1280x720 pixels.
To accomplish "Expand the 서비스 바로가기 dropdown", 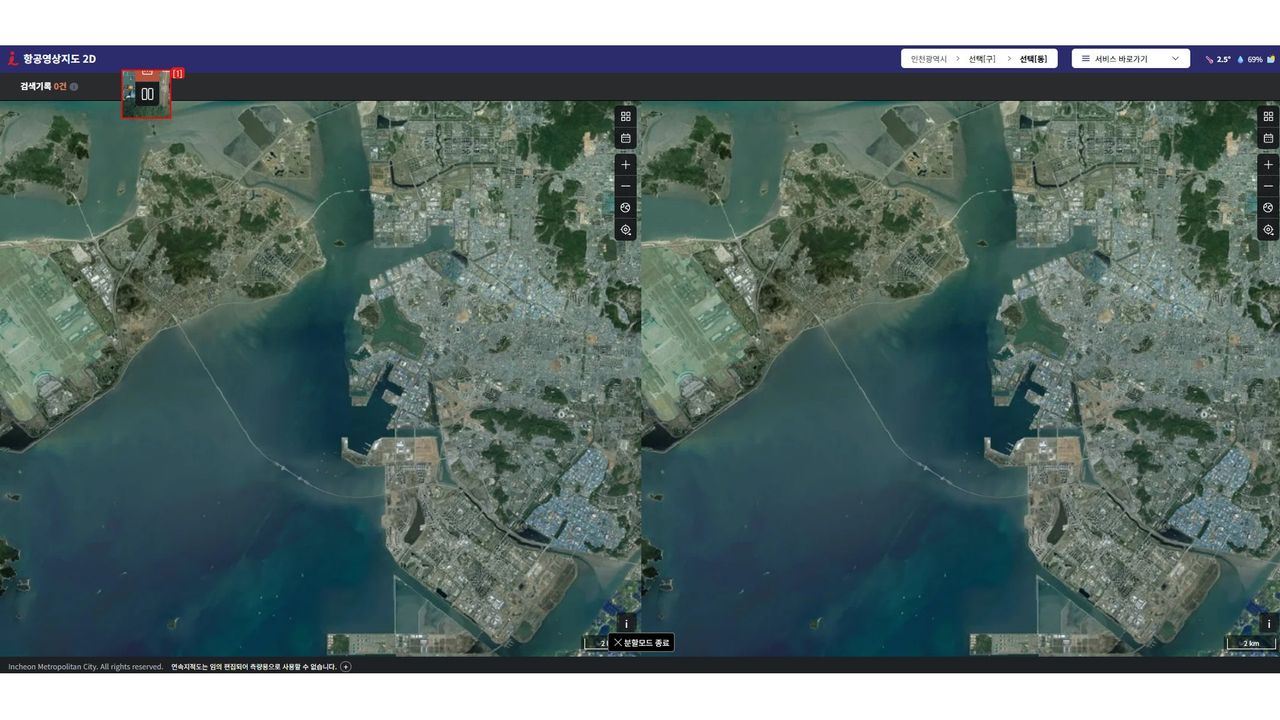I will click(1130, 59).
